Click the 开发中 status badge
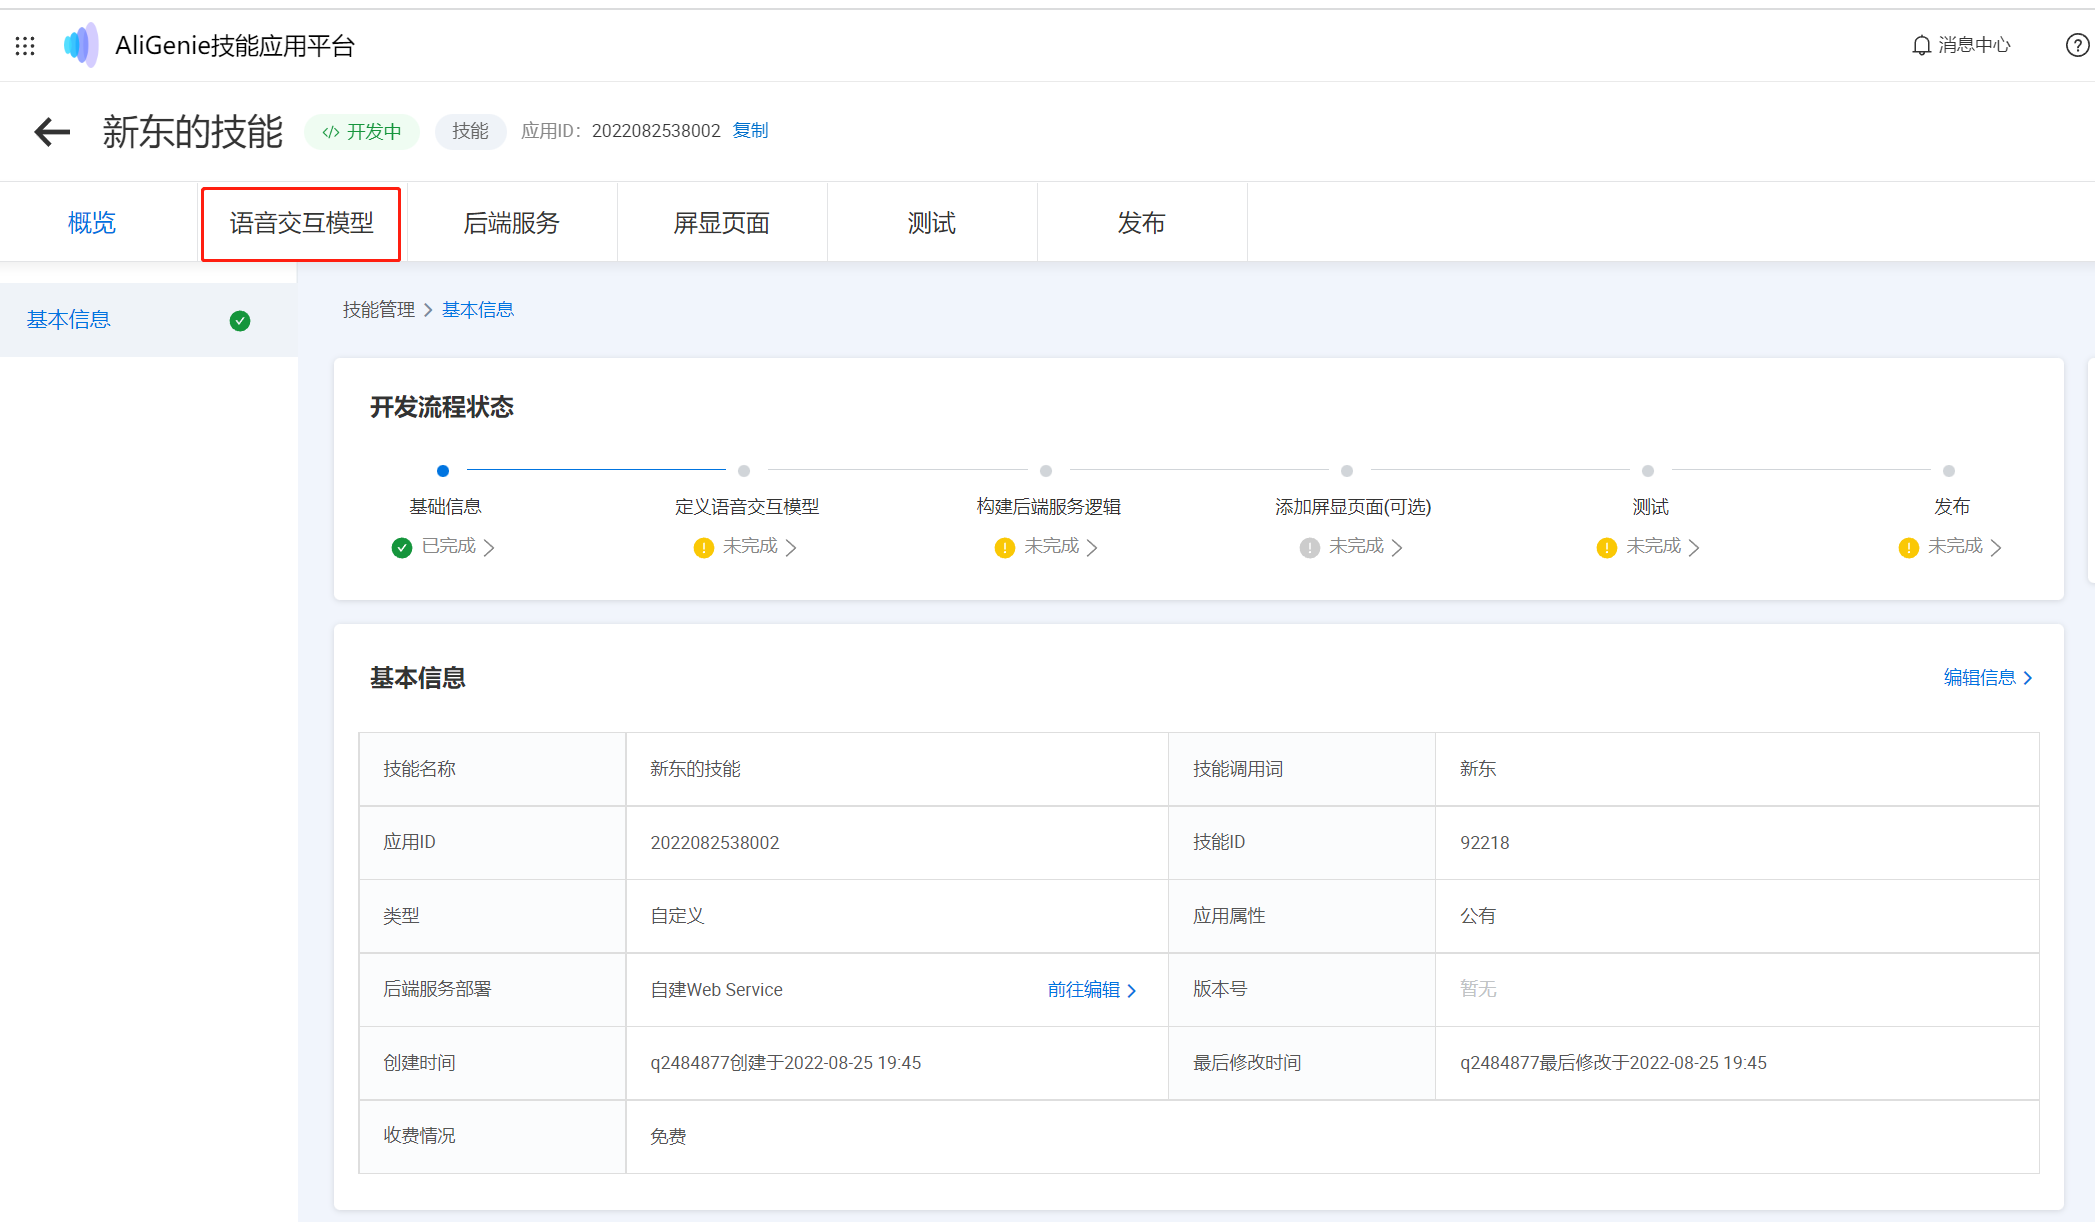Viewport: 2095px width, 1222px height. [x=362, y=131]
